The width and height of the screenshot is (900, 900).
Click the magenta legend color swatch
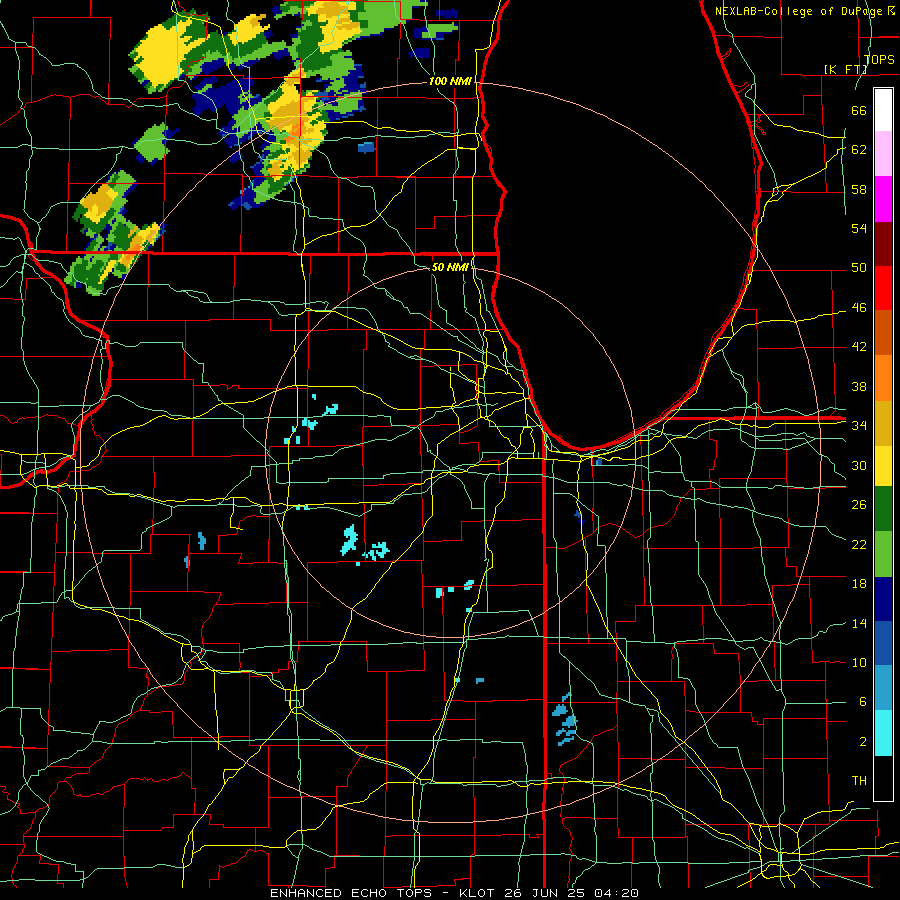point(883,199)
